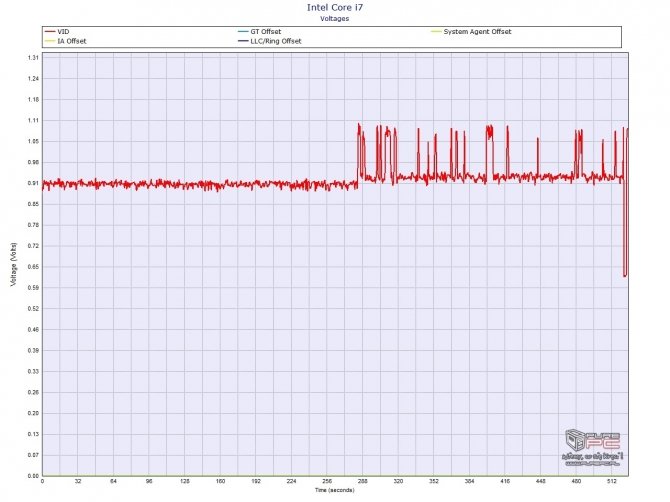Click the Intel Core i7 chart title
The width and height of the screenshot is (670, 502).
tap(335, 8)
